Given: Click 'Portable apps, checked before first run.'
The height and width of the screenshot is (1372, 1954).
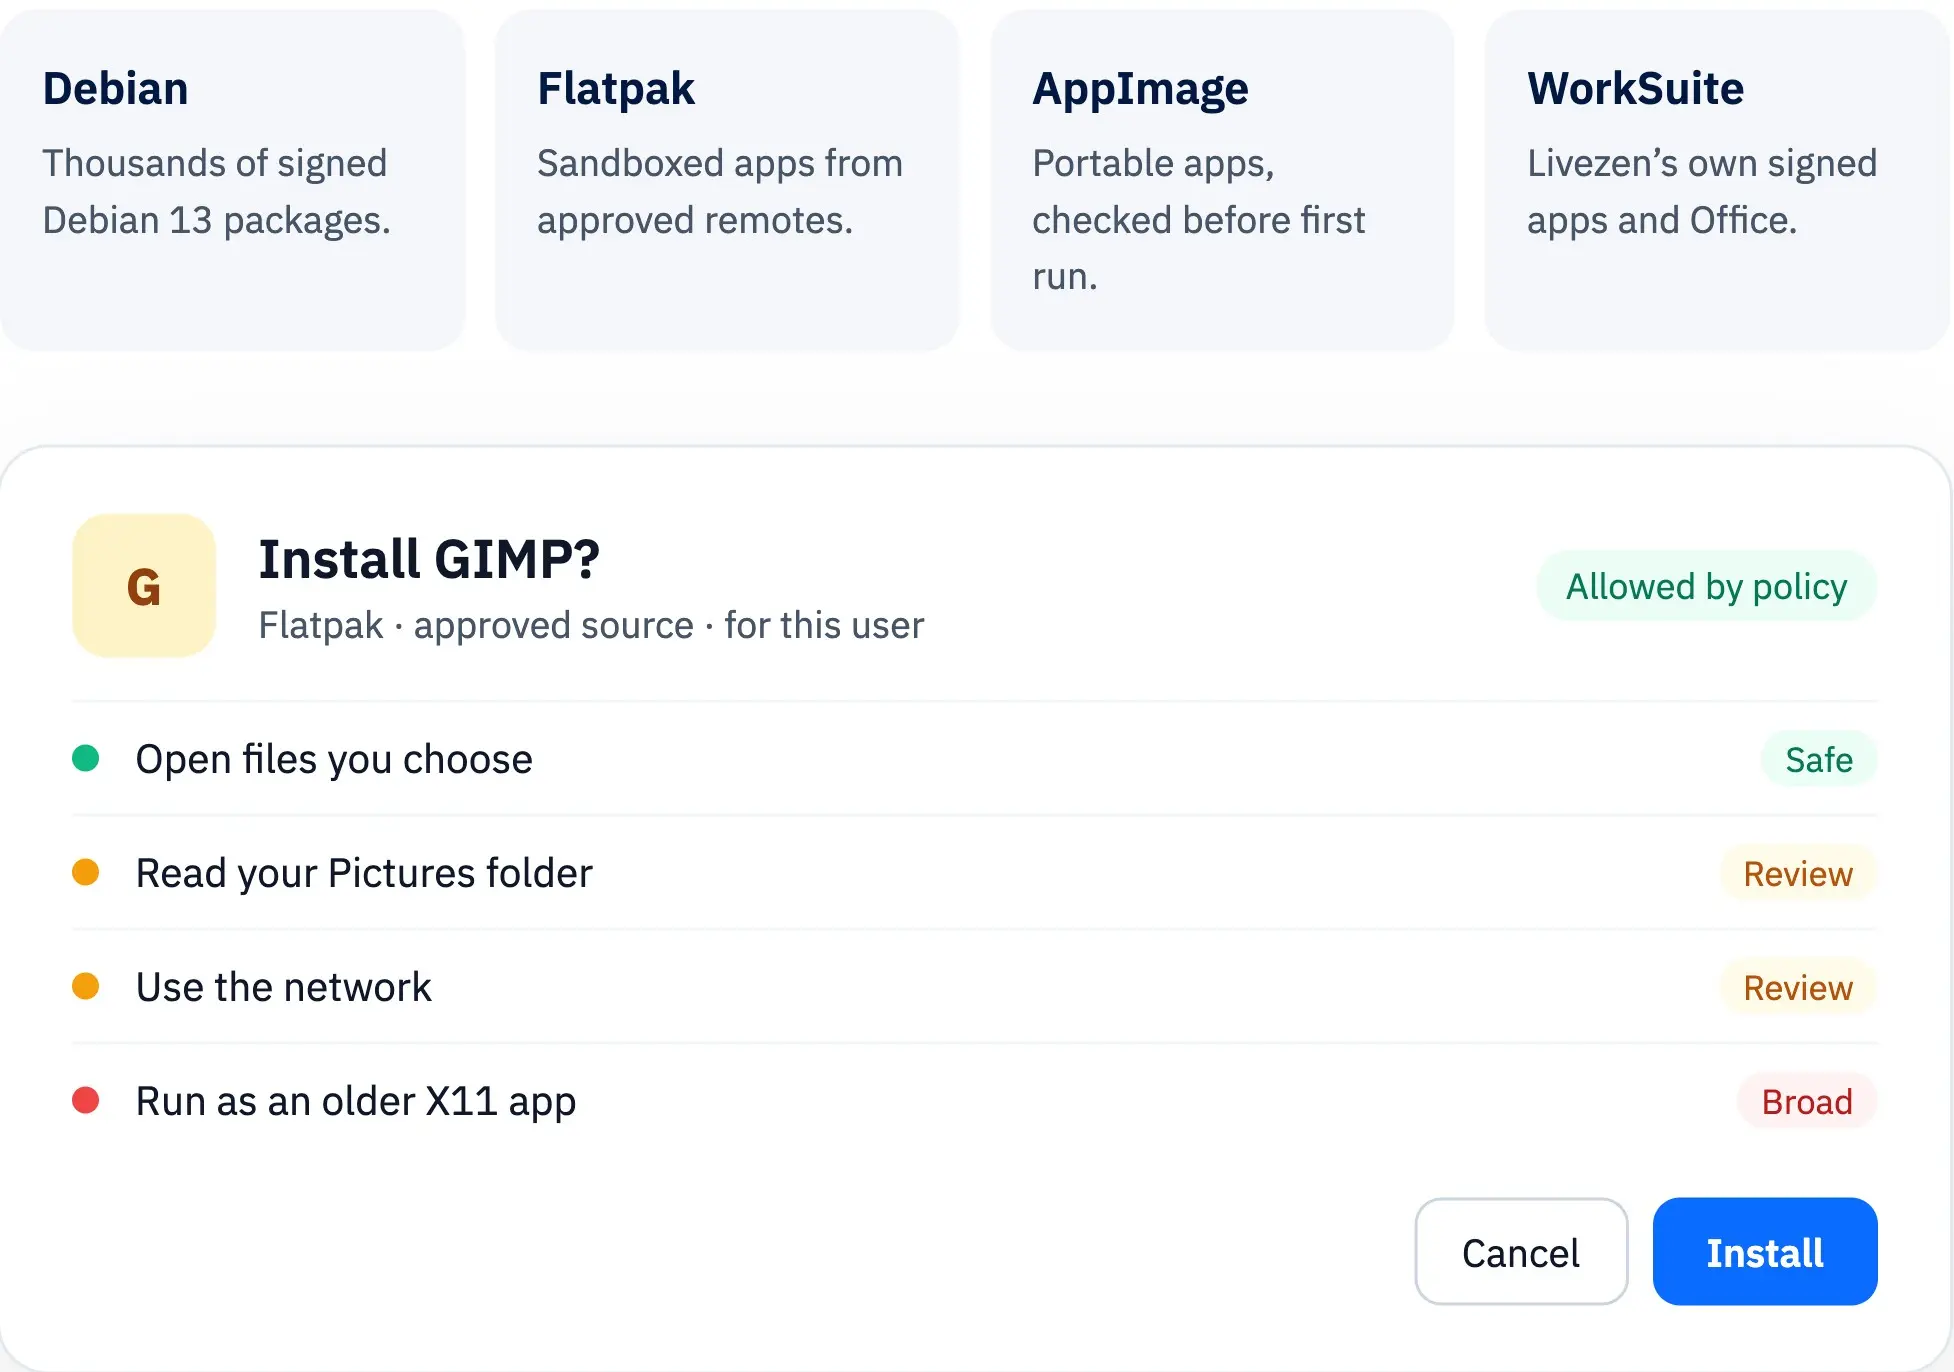Looking at the screenshot, I should (1198, 220).
